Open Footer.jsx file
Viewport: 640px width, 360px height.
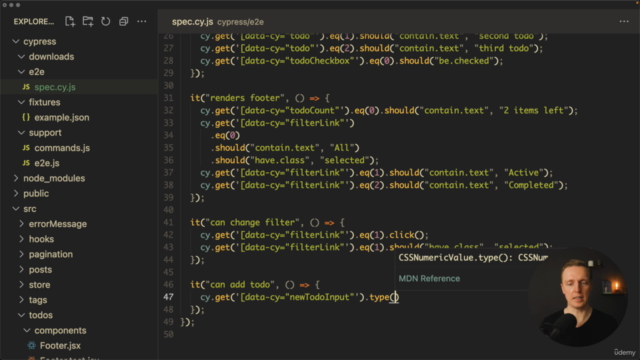[x=60, y=346]
